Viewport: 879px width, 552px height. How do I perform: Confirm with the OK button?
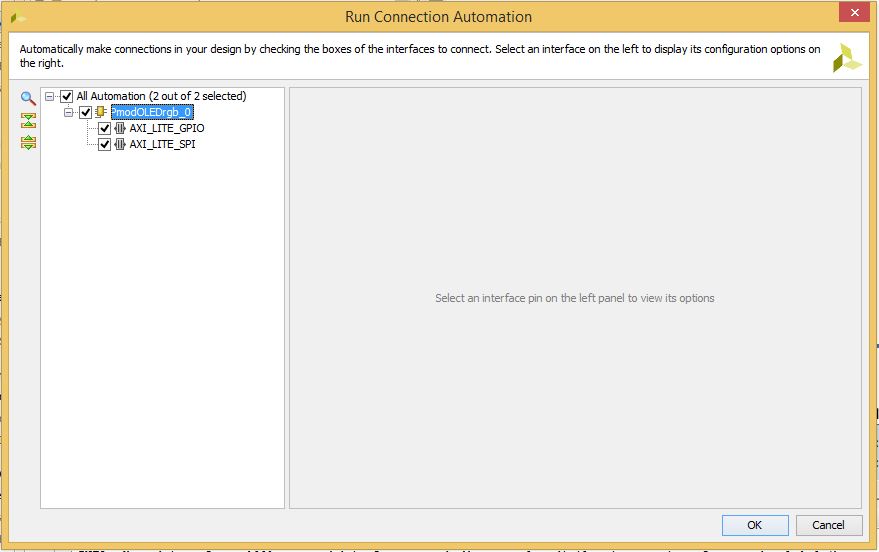tap(755, 525)
